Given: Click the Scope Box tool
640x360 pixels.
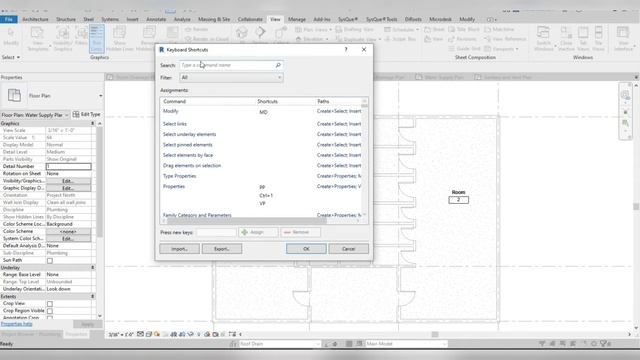Looking at the screenshot, I should pyautogui.click(x=400, y=39).
